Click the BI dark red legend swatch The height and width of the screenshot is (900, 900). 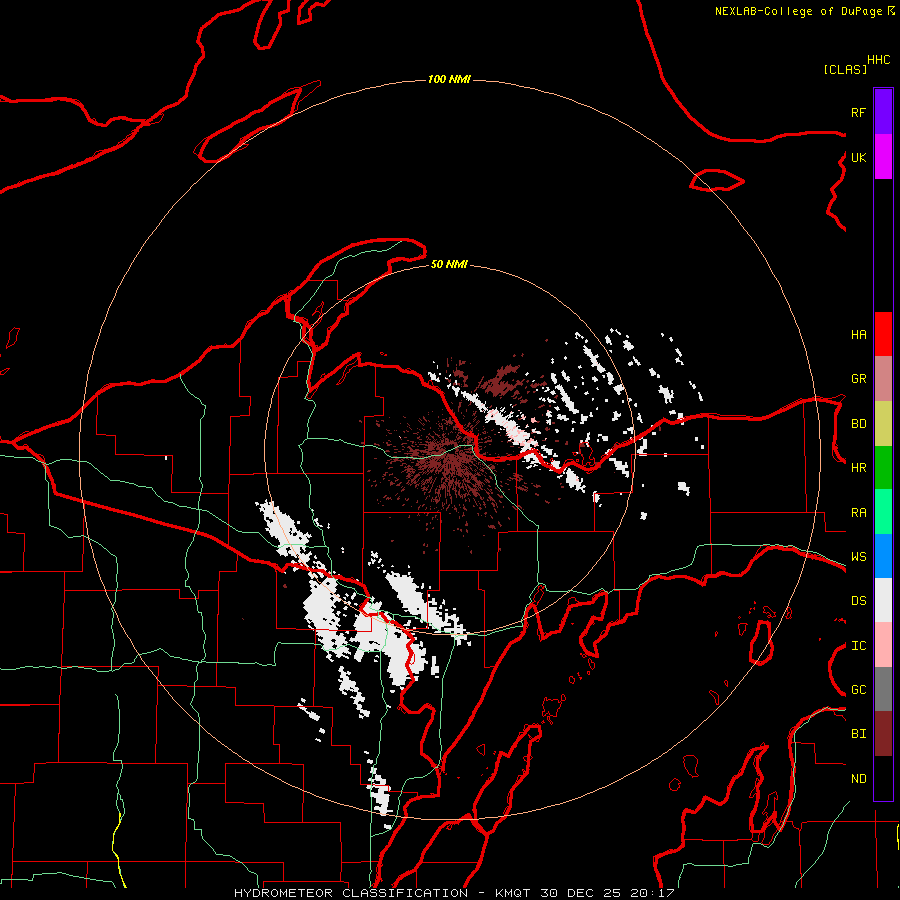(883, 734)
